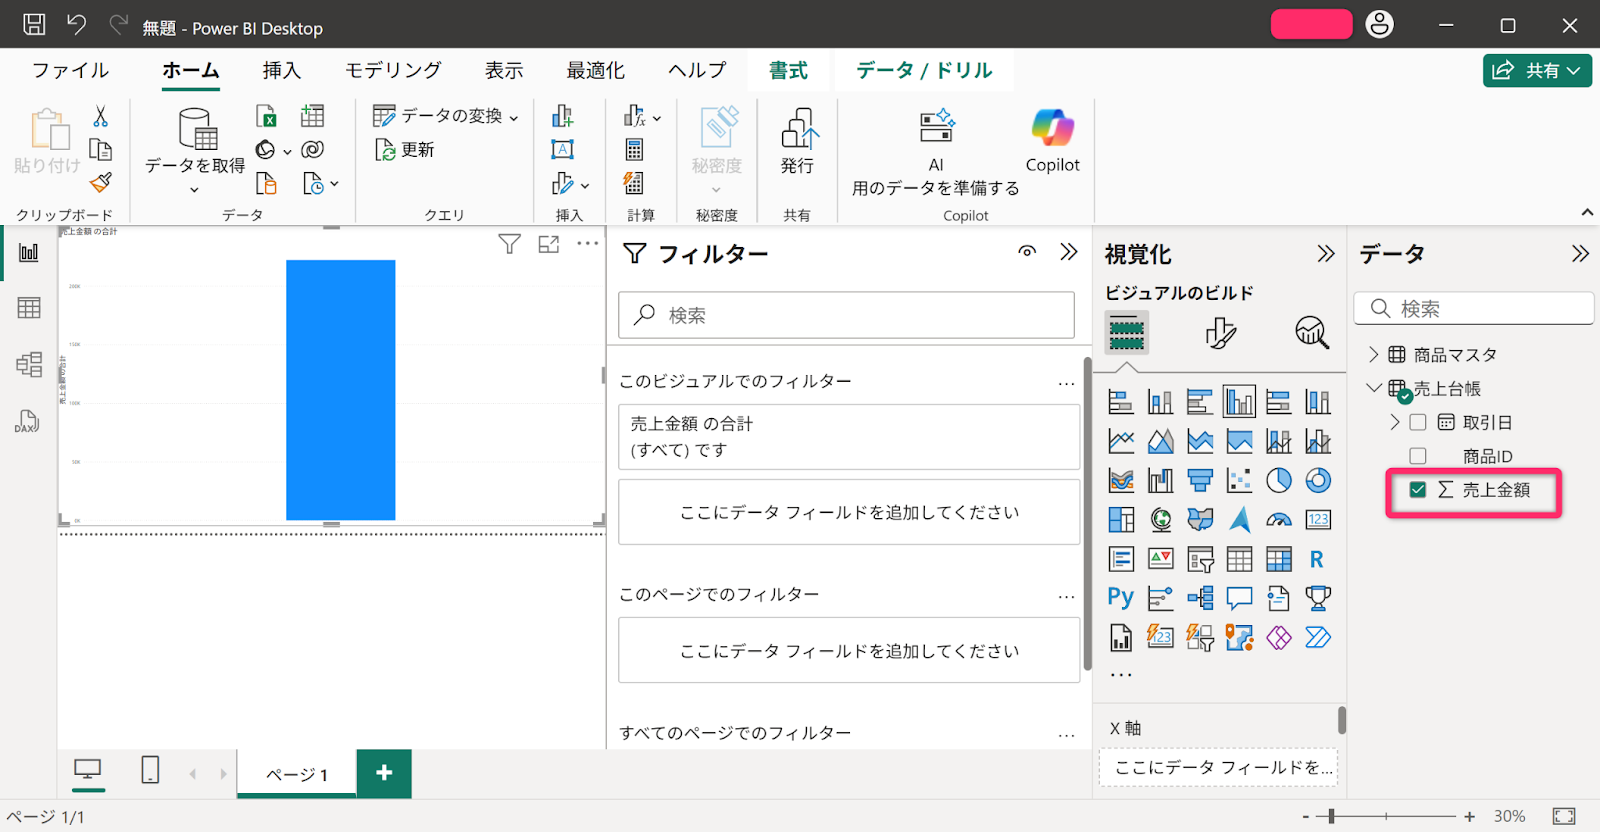This screenshot has width=1600, height=832.
Task: Click the Analytics magnifier icon in Visualizations
Action: pos(1311,332)
